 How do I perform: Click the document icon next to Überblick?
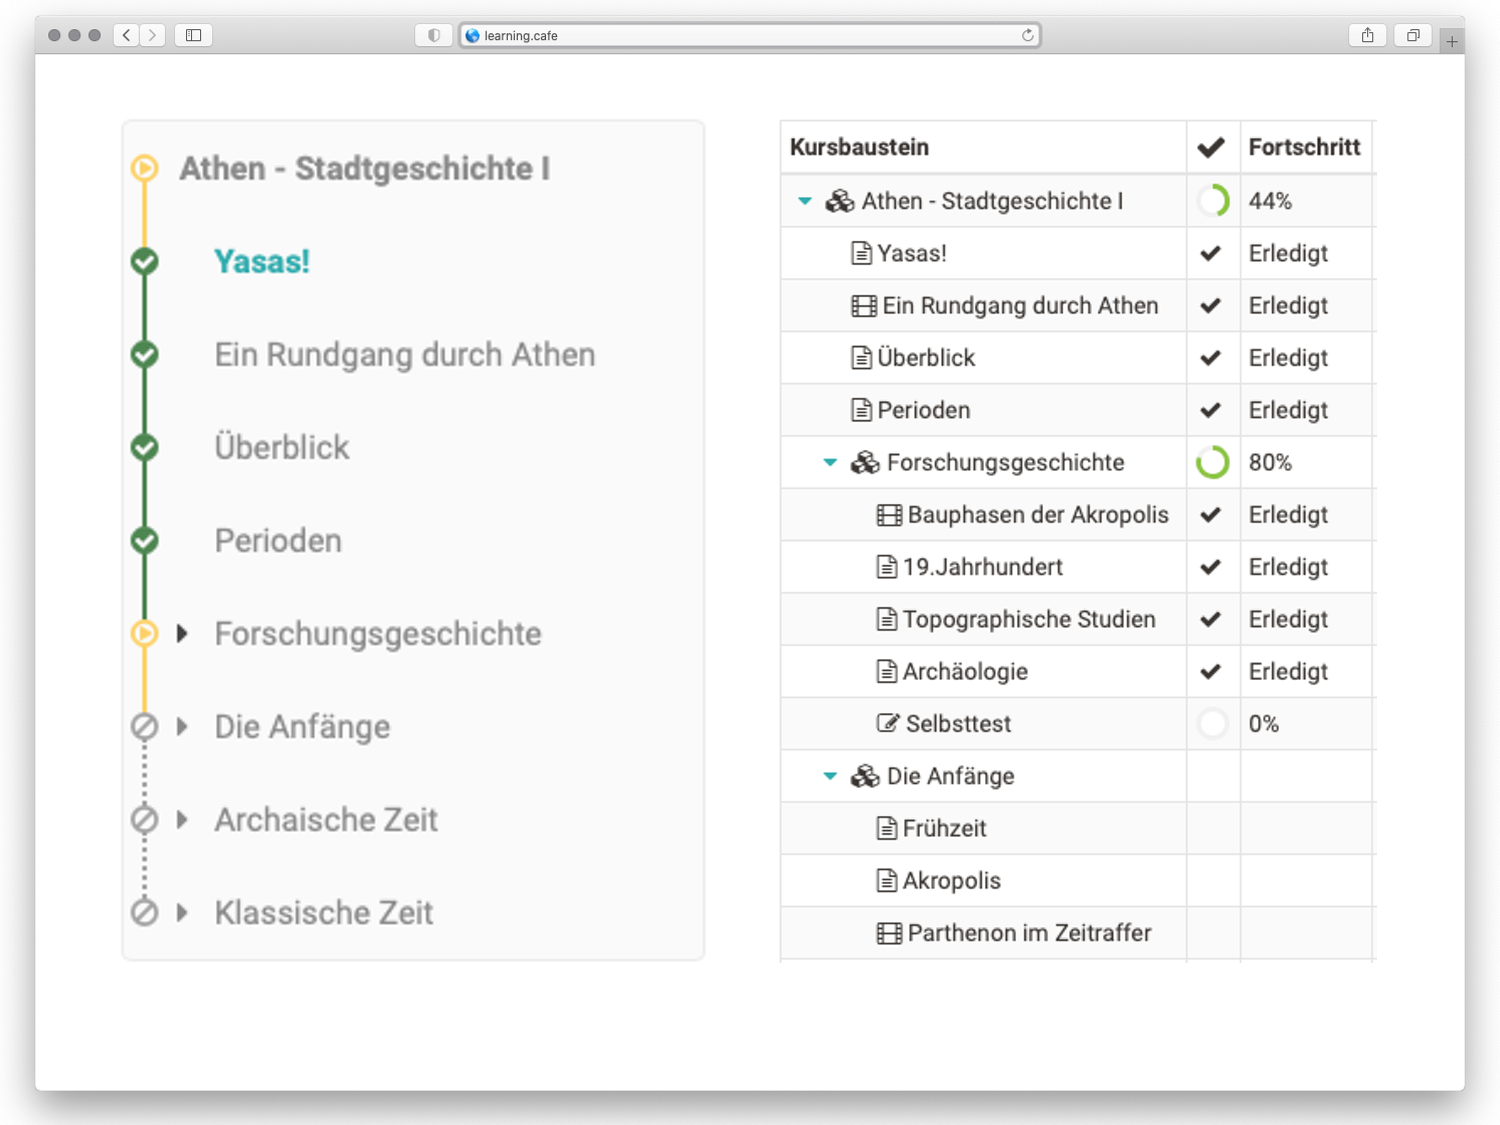pyautogui.click(x=861, y=358)
